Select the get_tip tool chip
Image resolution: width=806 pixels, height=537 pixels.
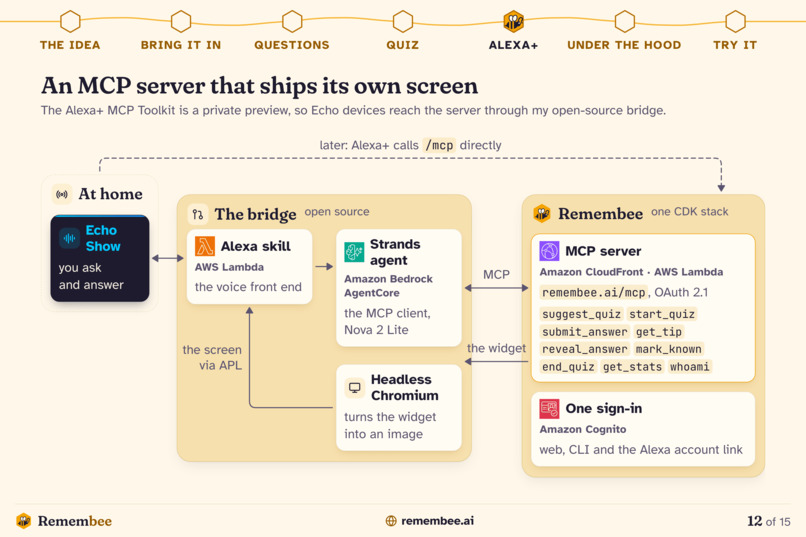[x=659, y=332]
